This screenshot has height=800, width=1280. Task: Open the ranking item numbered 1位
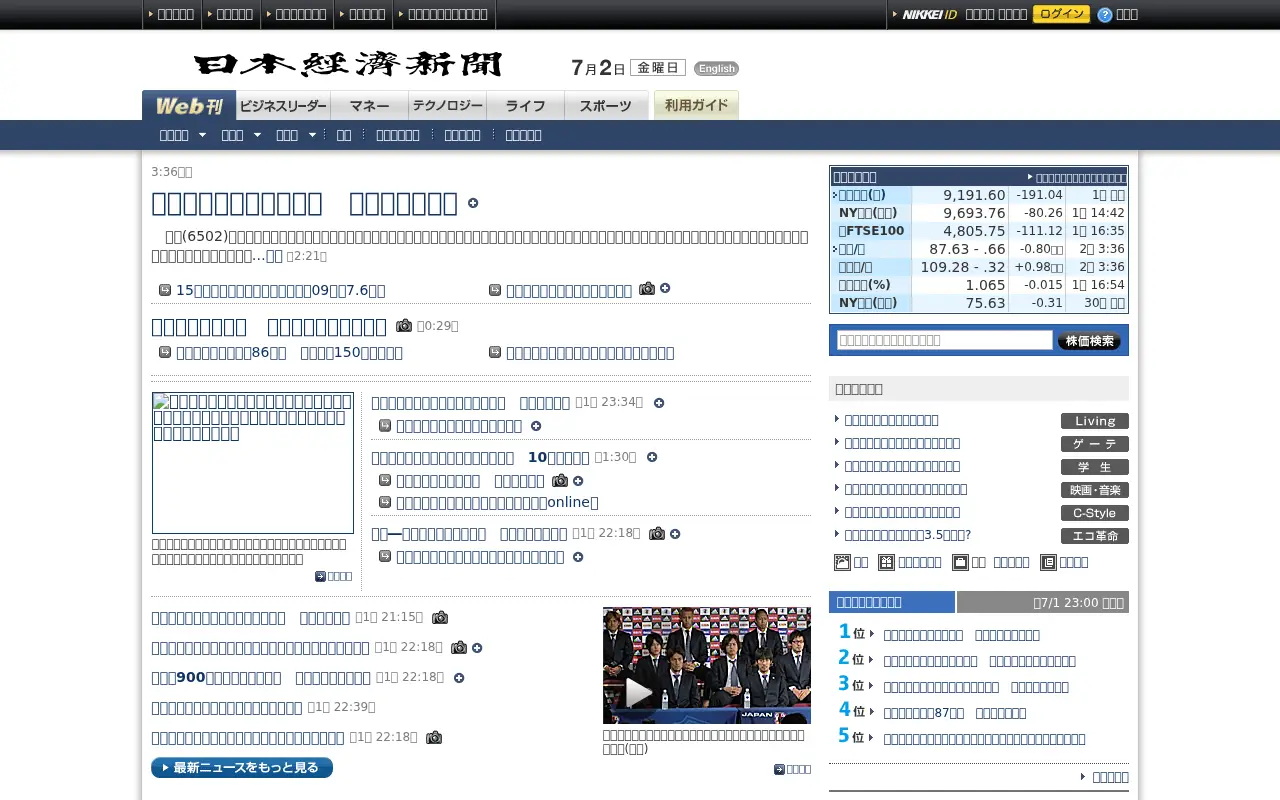click(962, 635)
